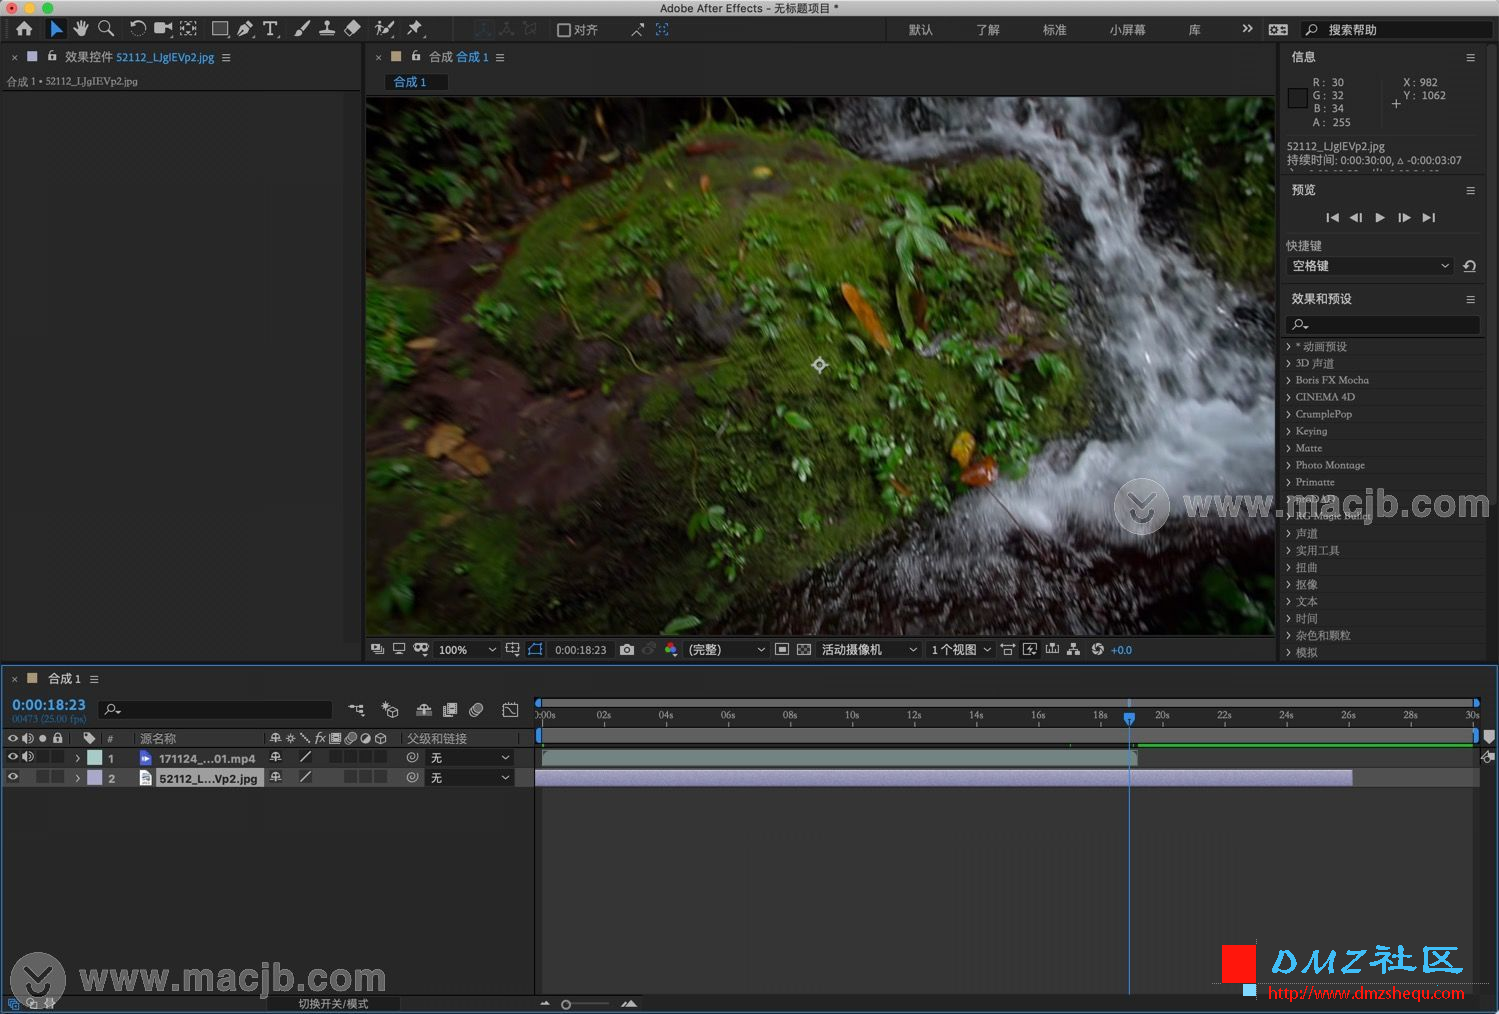Switch to the 小屏幕 workspace

tap(1127, 30)
